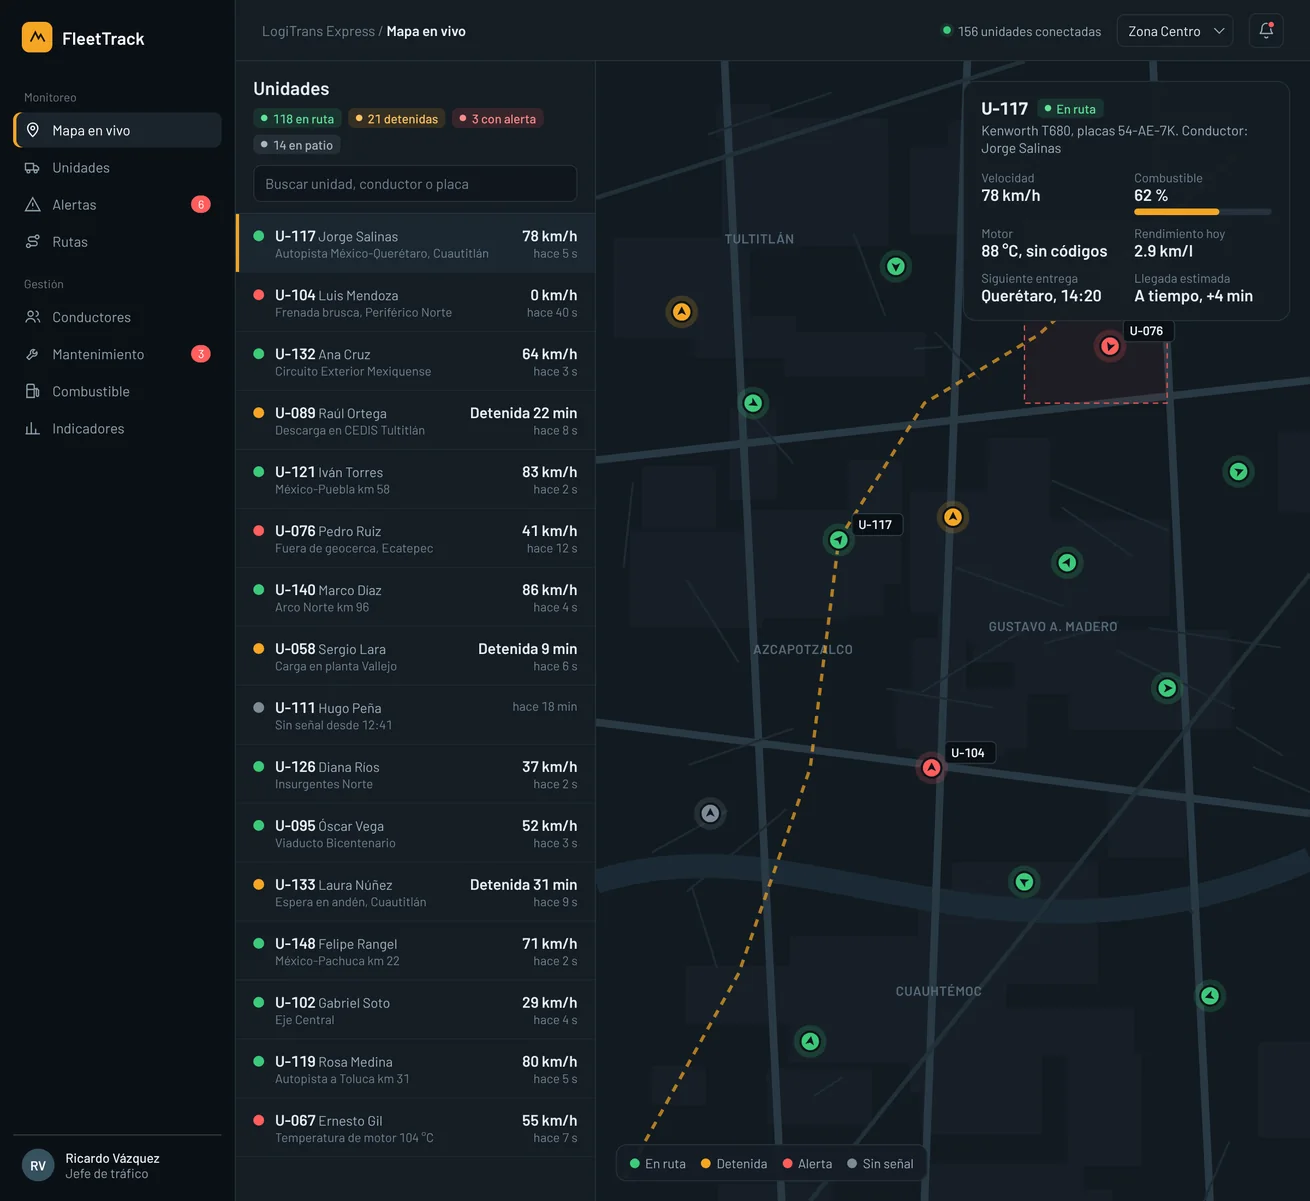Viewport: 1310px width, 1201px height.
Task: Select the U-076 alert marker on map
Action: coord(1110,346)
